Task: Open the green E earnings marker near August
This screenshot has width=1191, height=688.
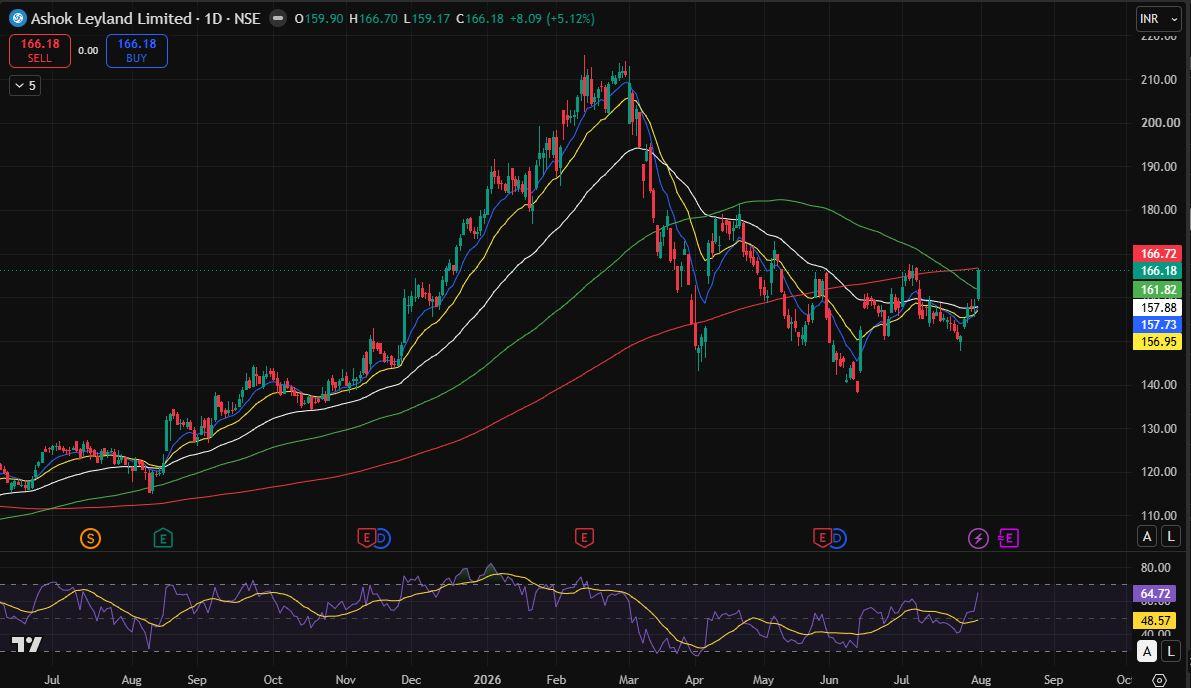Action: tap(163, 539)
